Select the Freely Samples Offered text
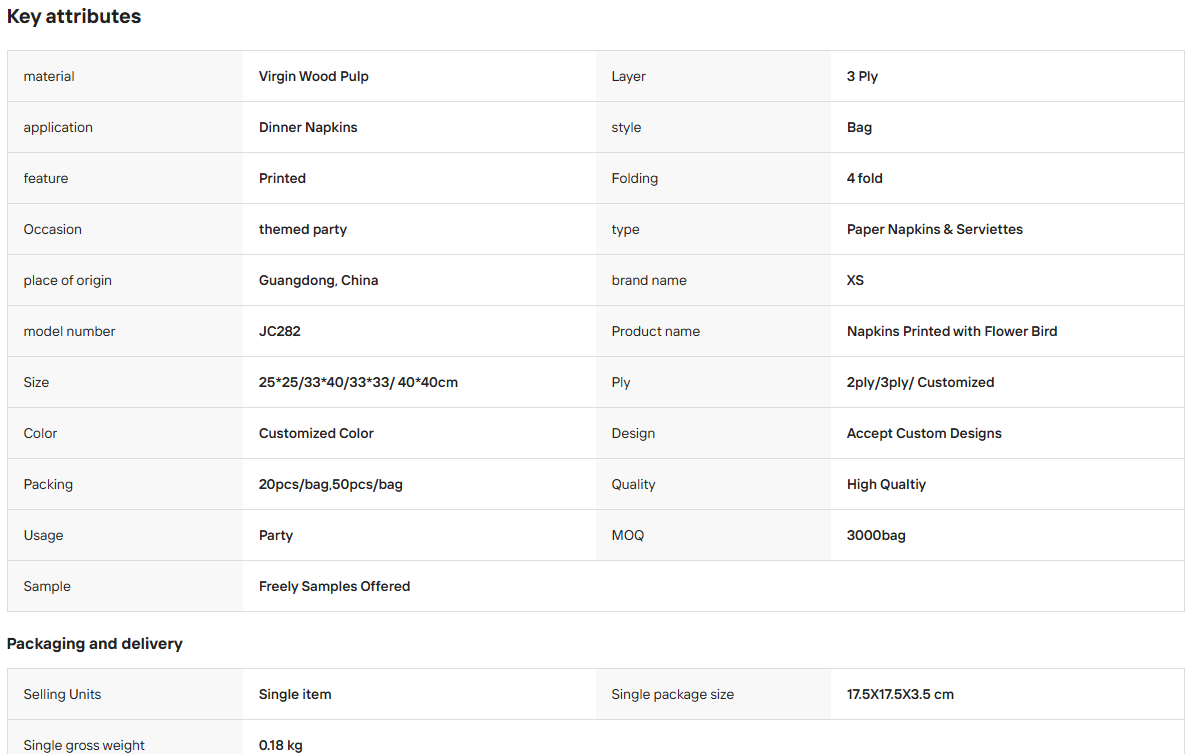The image size is (1189, 754). click(x=334, y=586)
